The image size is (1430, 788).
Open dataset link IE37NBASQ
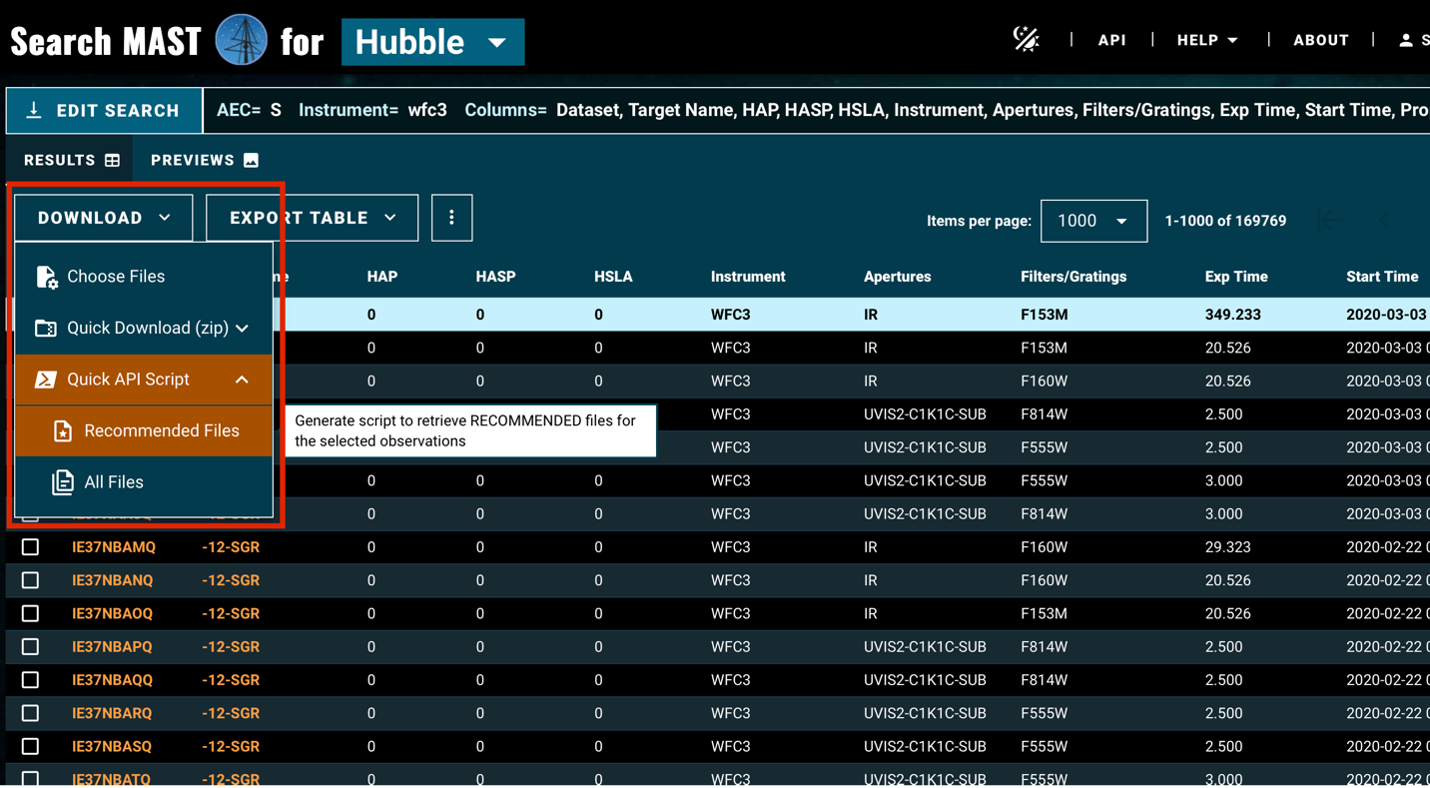112,746
